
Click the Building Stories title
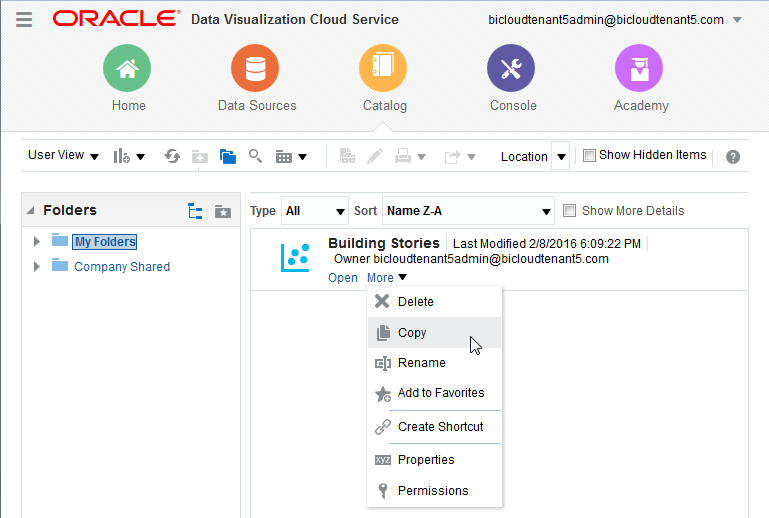pos(384,243)
